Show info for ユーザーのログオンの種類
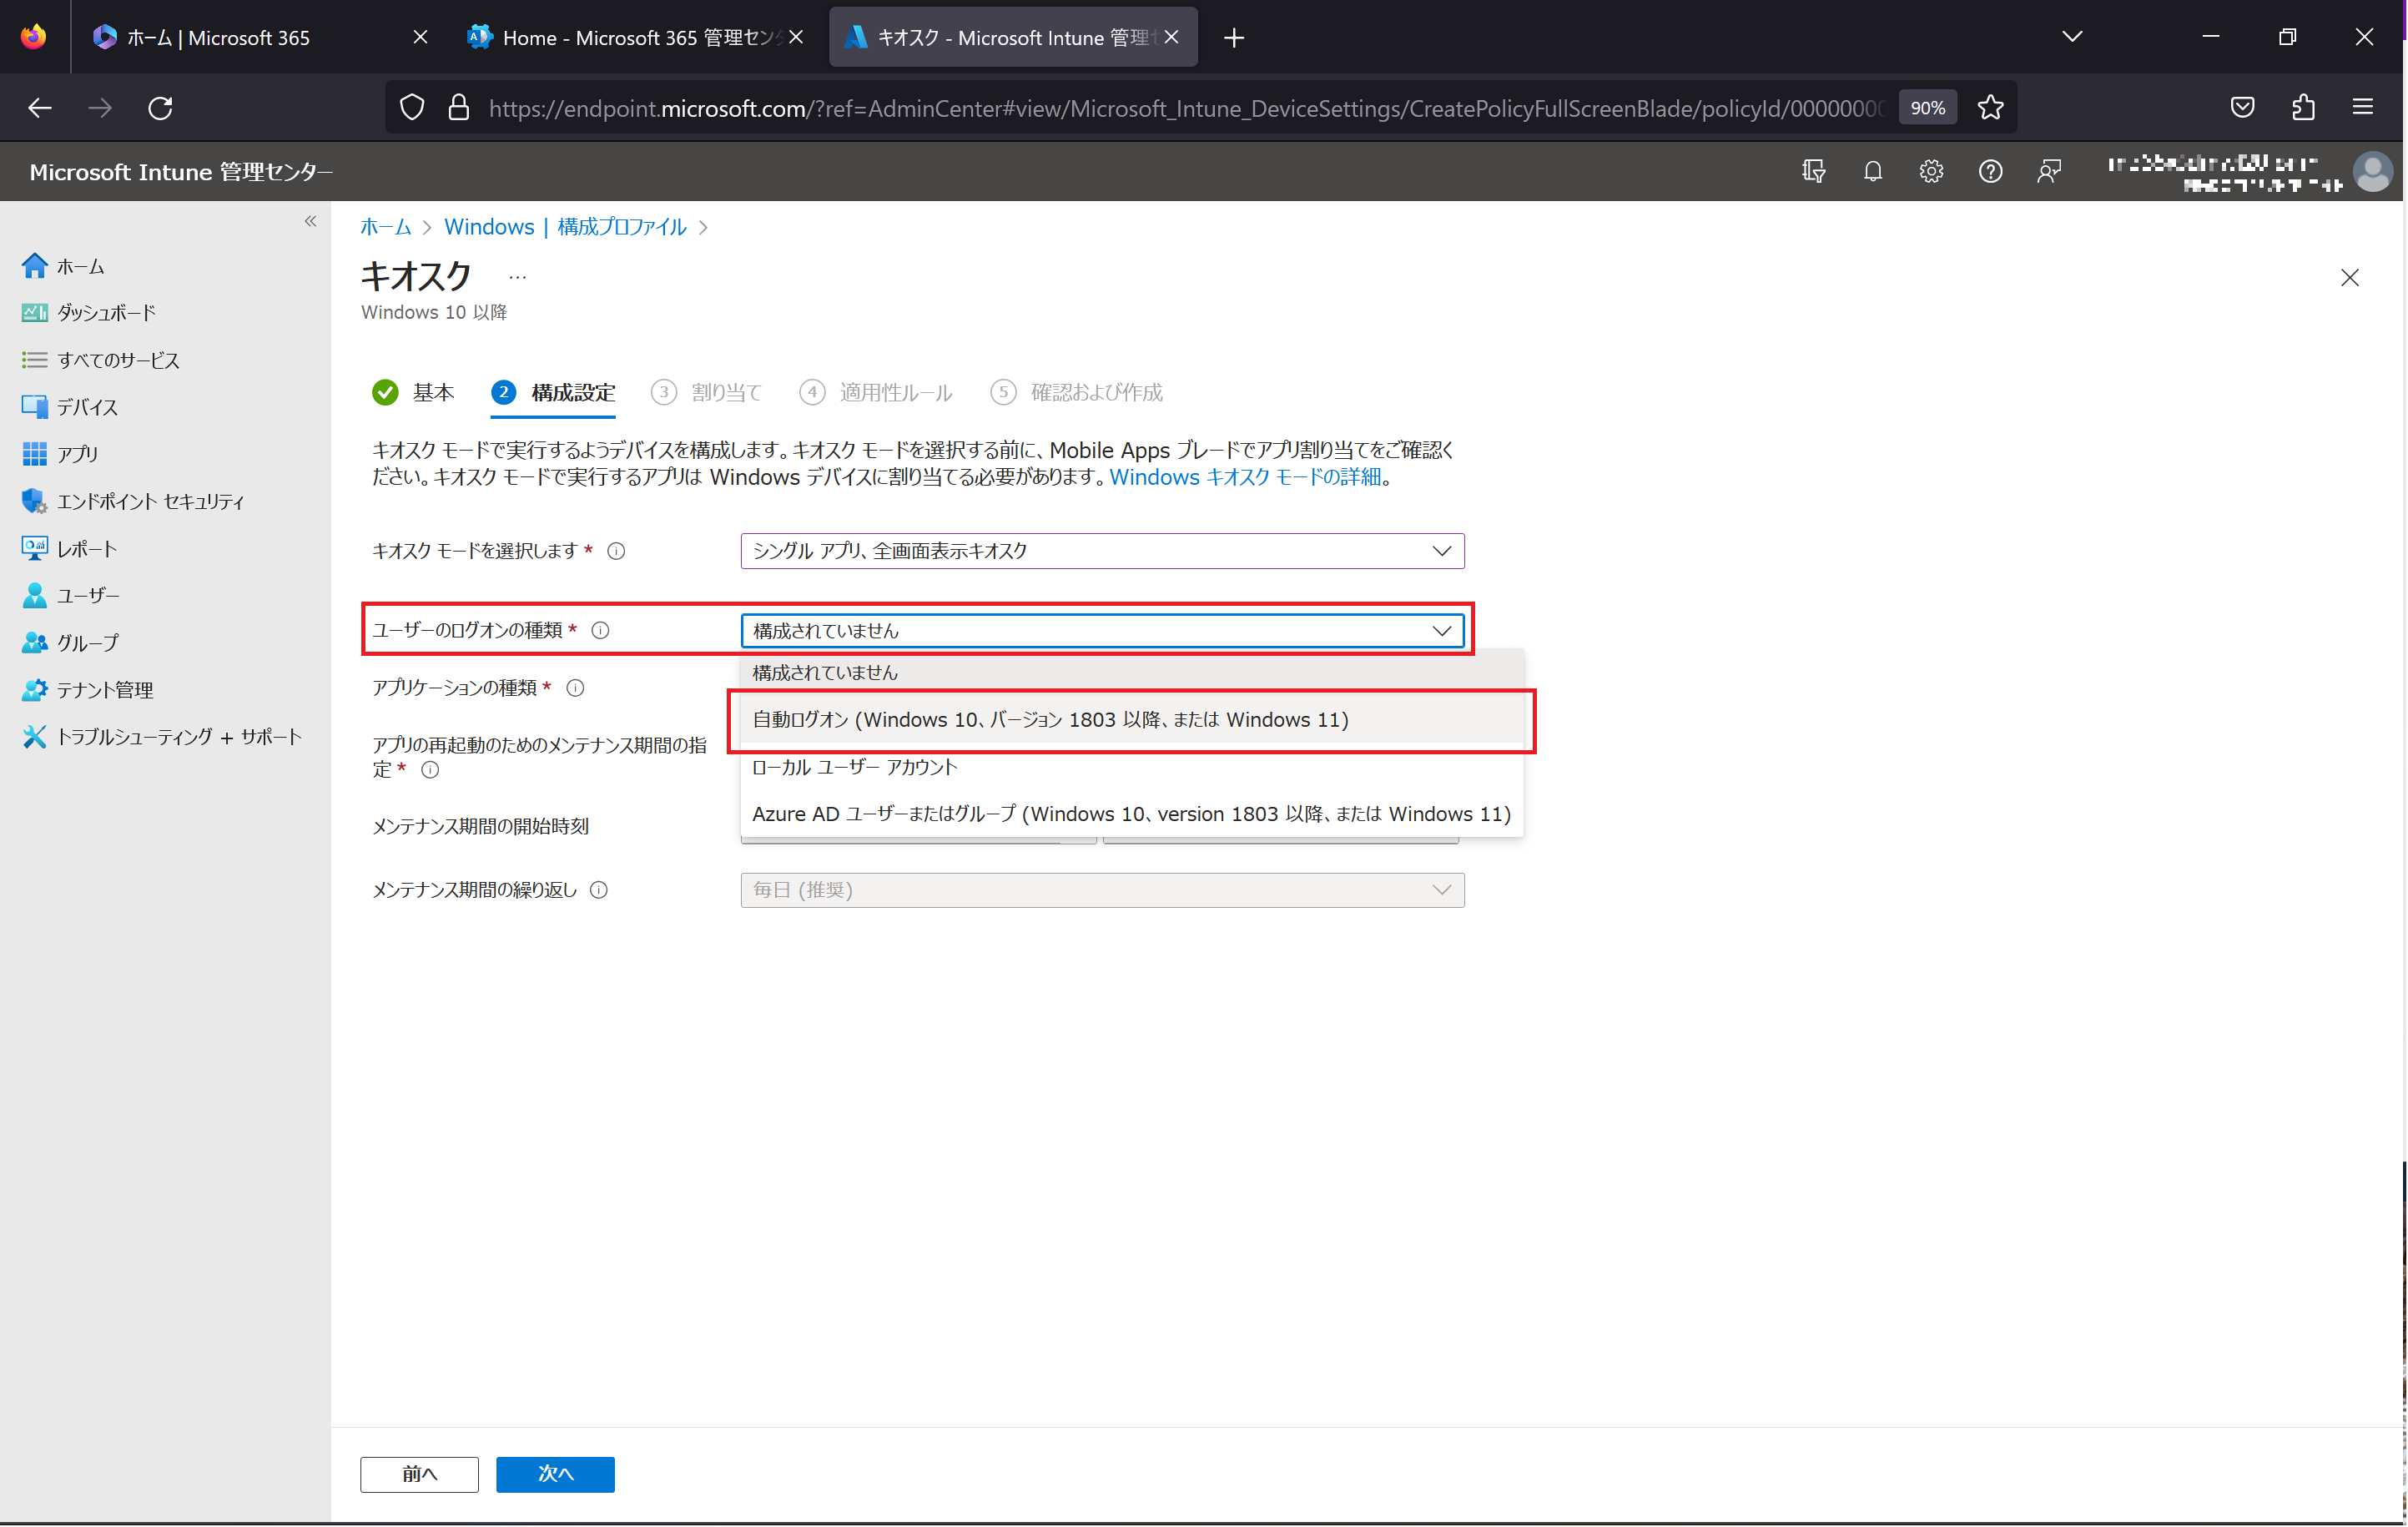Screen dimensions: 2408x1527 (x=600, y=630)
